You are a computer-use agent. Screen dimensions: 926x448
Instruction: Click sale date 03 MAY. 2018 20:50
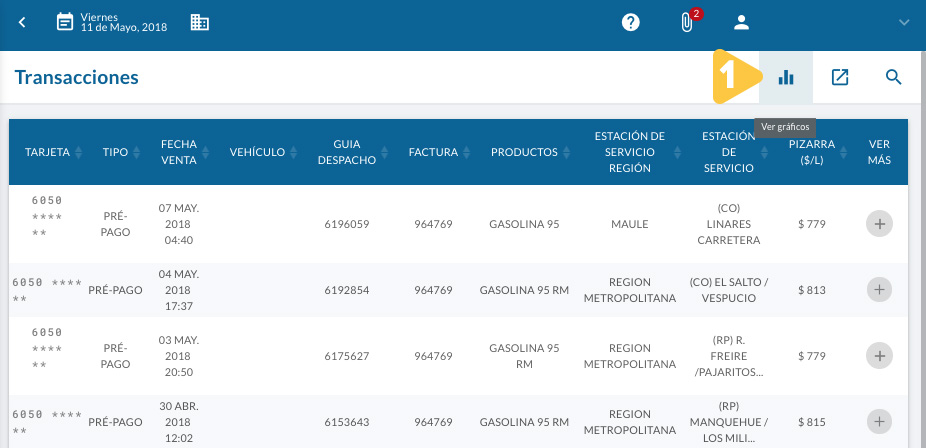(x=179, y=357)
